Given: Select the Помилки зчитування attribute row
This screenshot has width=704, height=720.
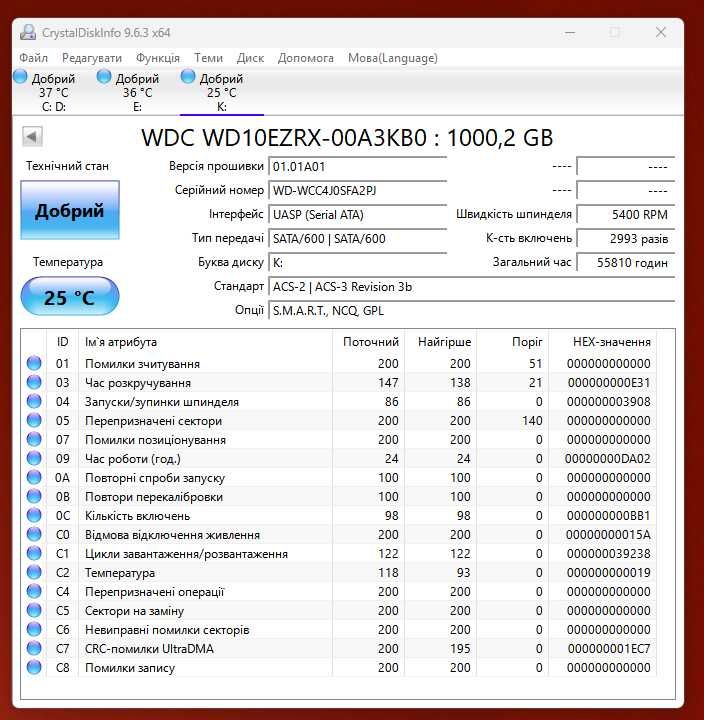Looking at the screenshot, I should (x=338, y=363).
